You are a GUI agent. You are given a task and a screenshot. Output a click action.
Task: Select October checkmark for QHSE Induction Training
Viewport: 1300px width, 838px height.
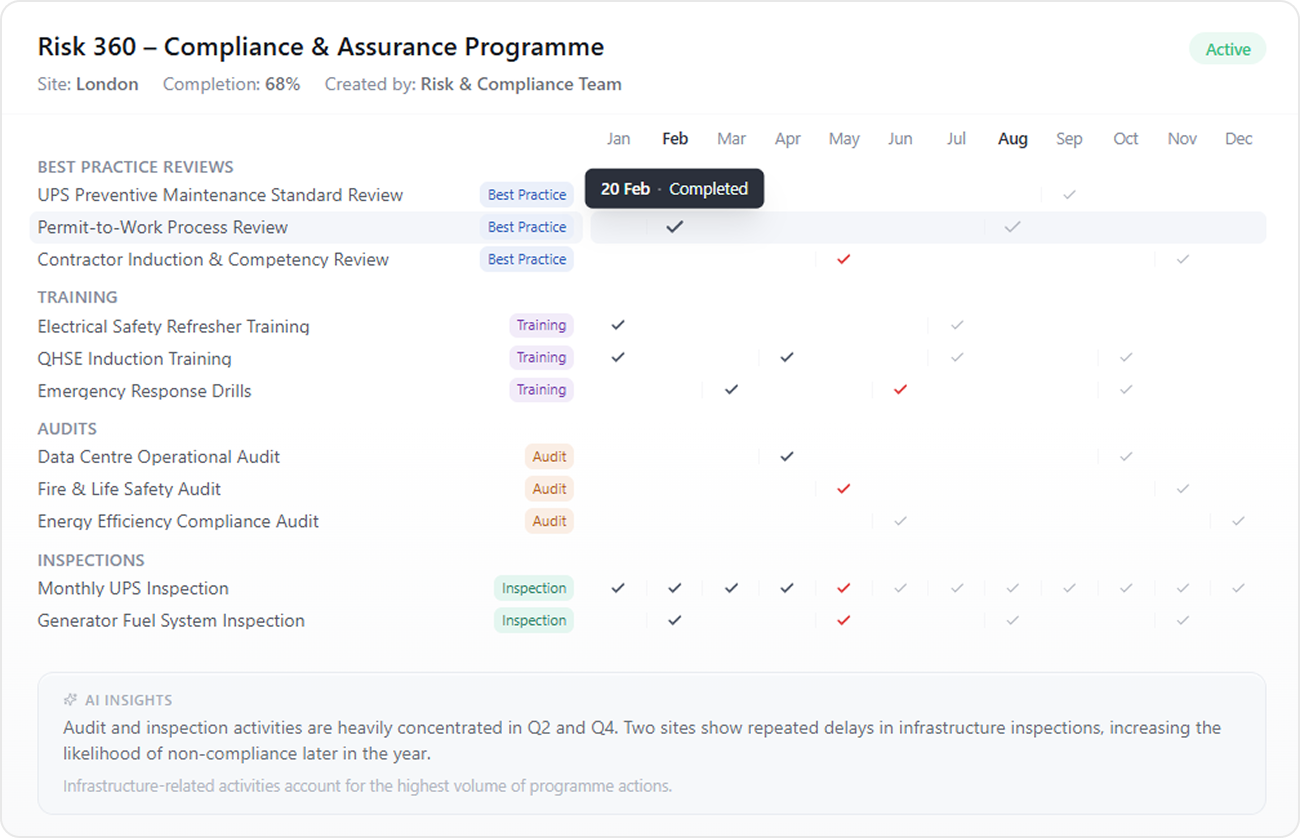coord(1126,357)
